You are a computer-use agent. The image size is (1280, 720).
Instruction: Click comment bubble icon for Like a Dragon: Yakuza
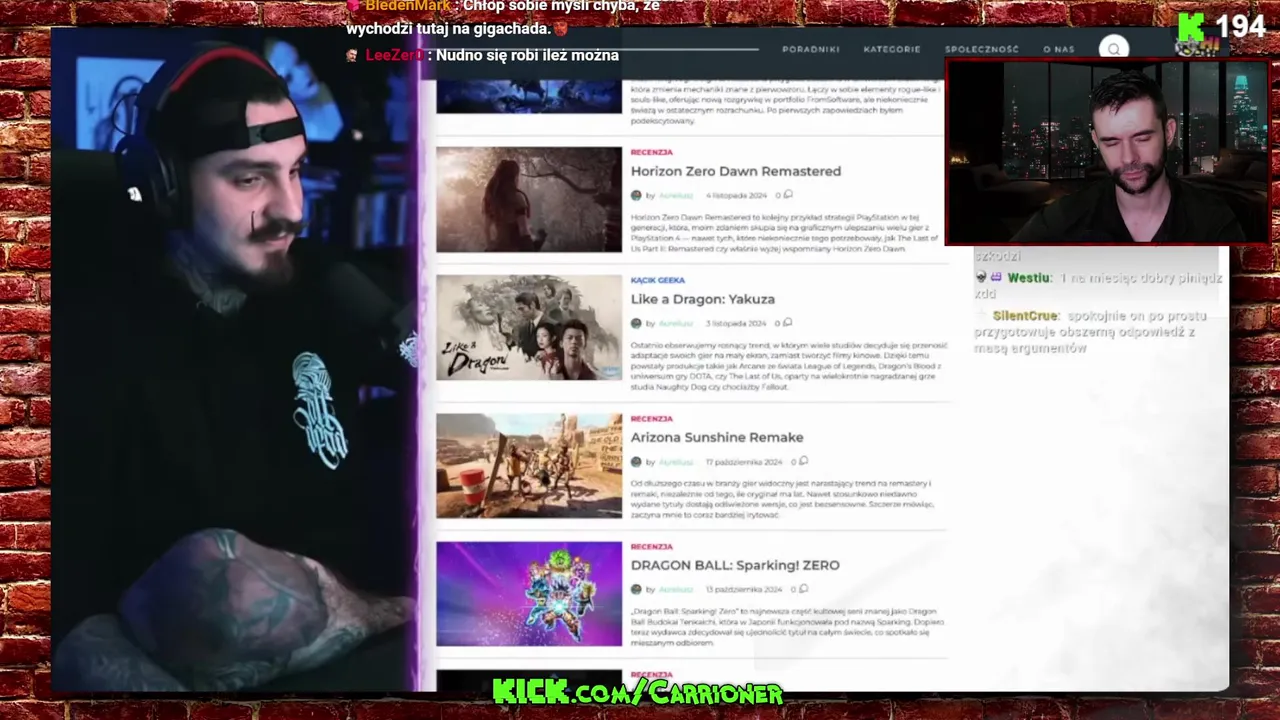(x=788, y=323)
